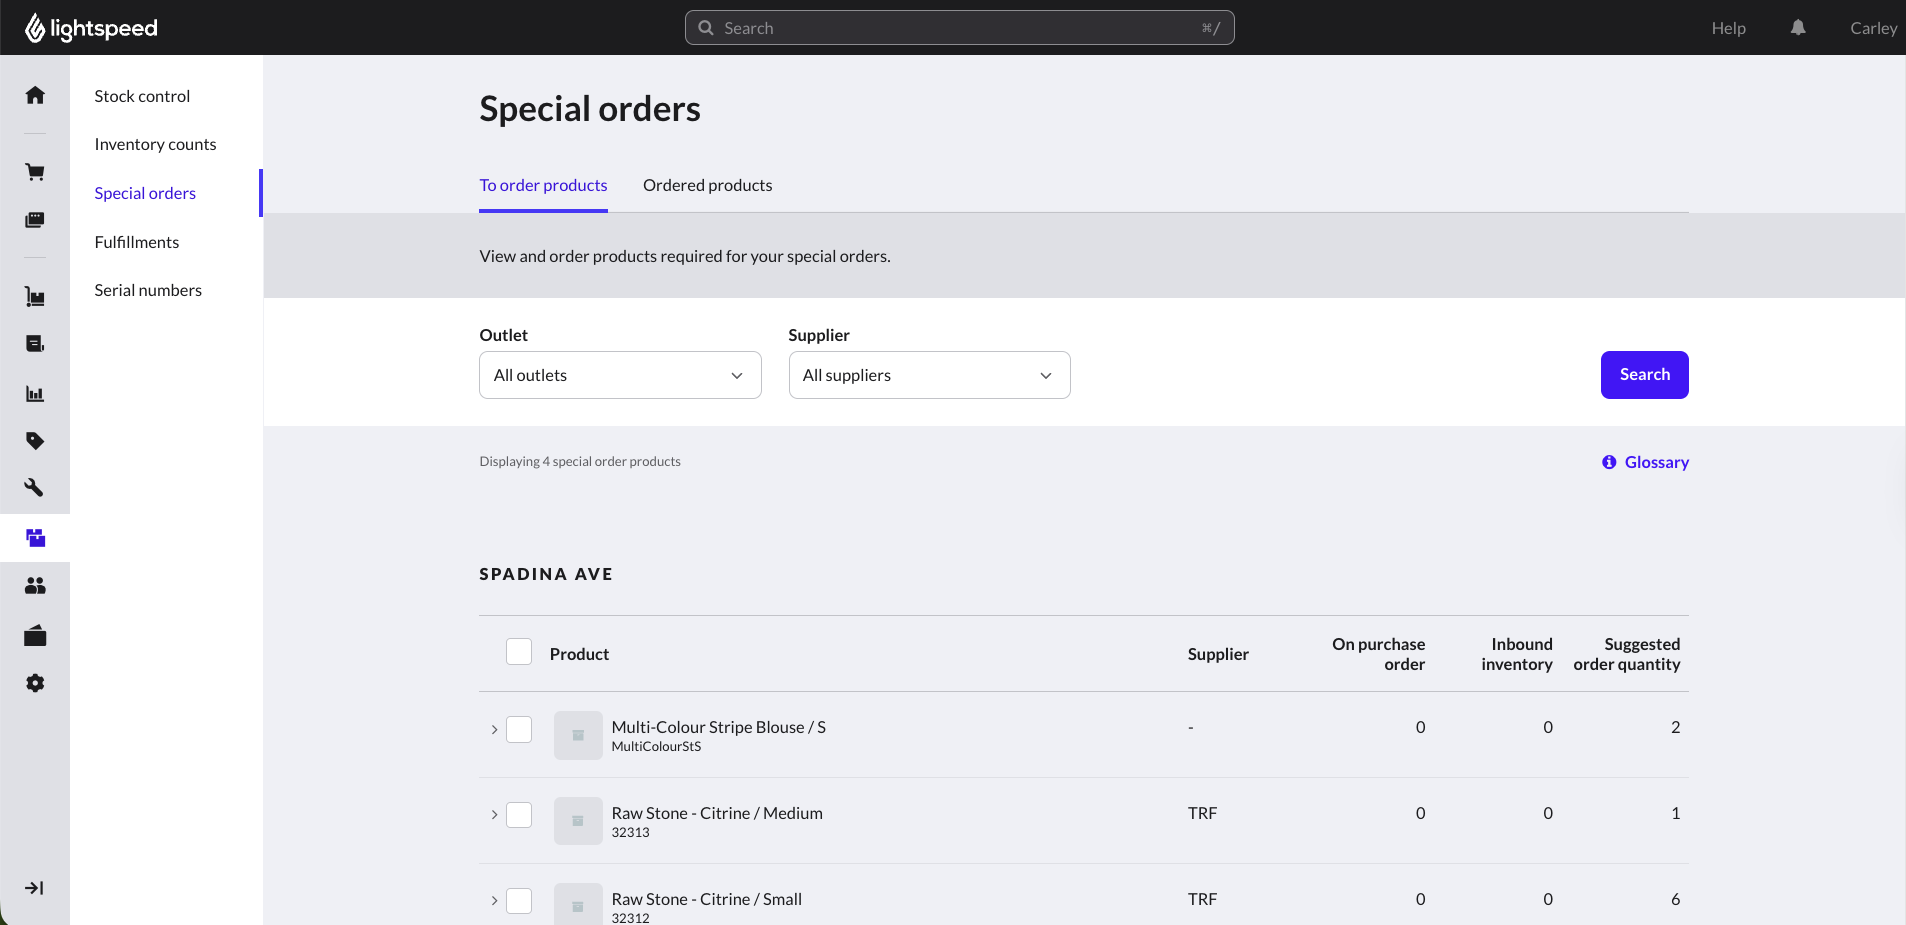Open the Inventory boxes icon in sidebar

(35, 538)
